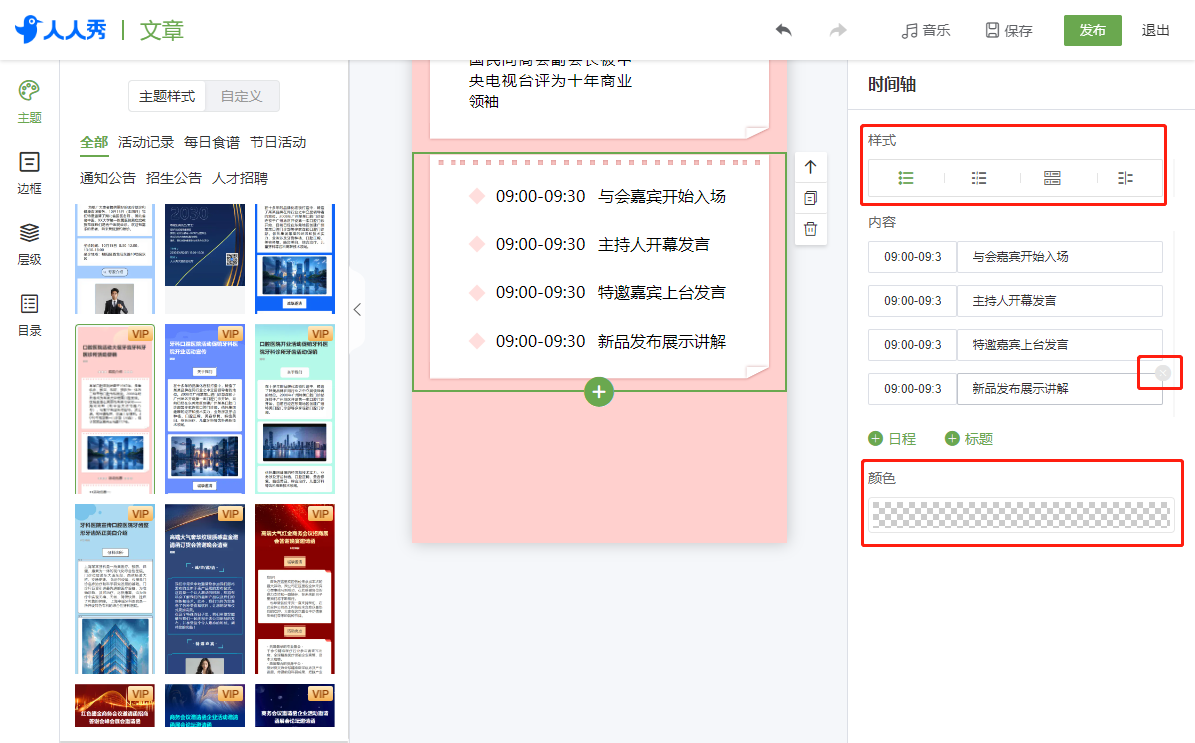Edit the 特邀嘉宾上台发言 content field
1195x743 pixels.
click(1059, 344)
